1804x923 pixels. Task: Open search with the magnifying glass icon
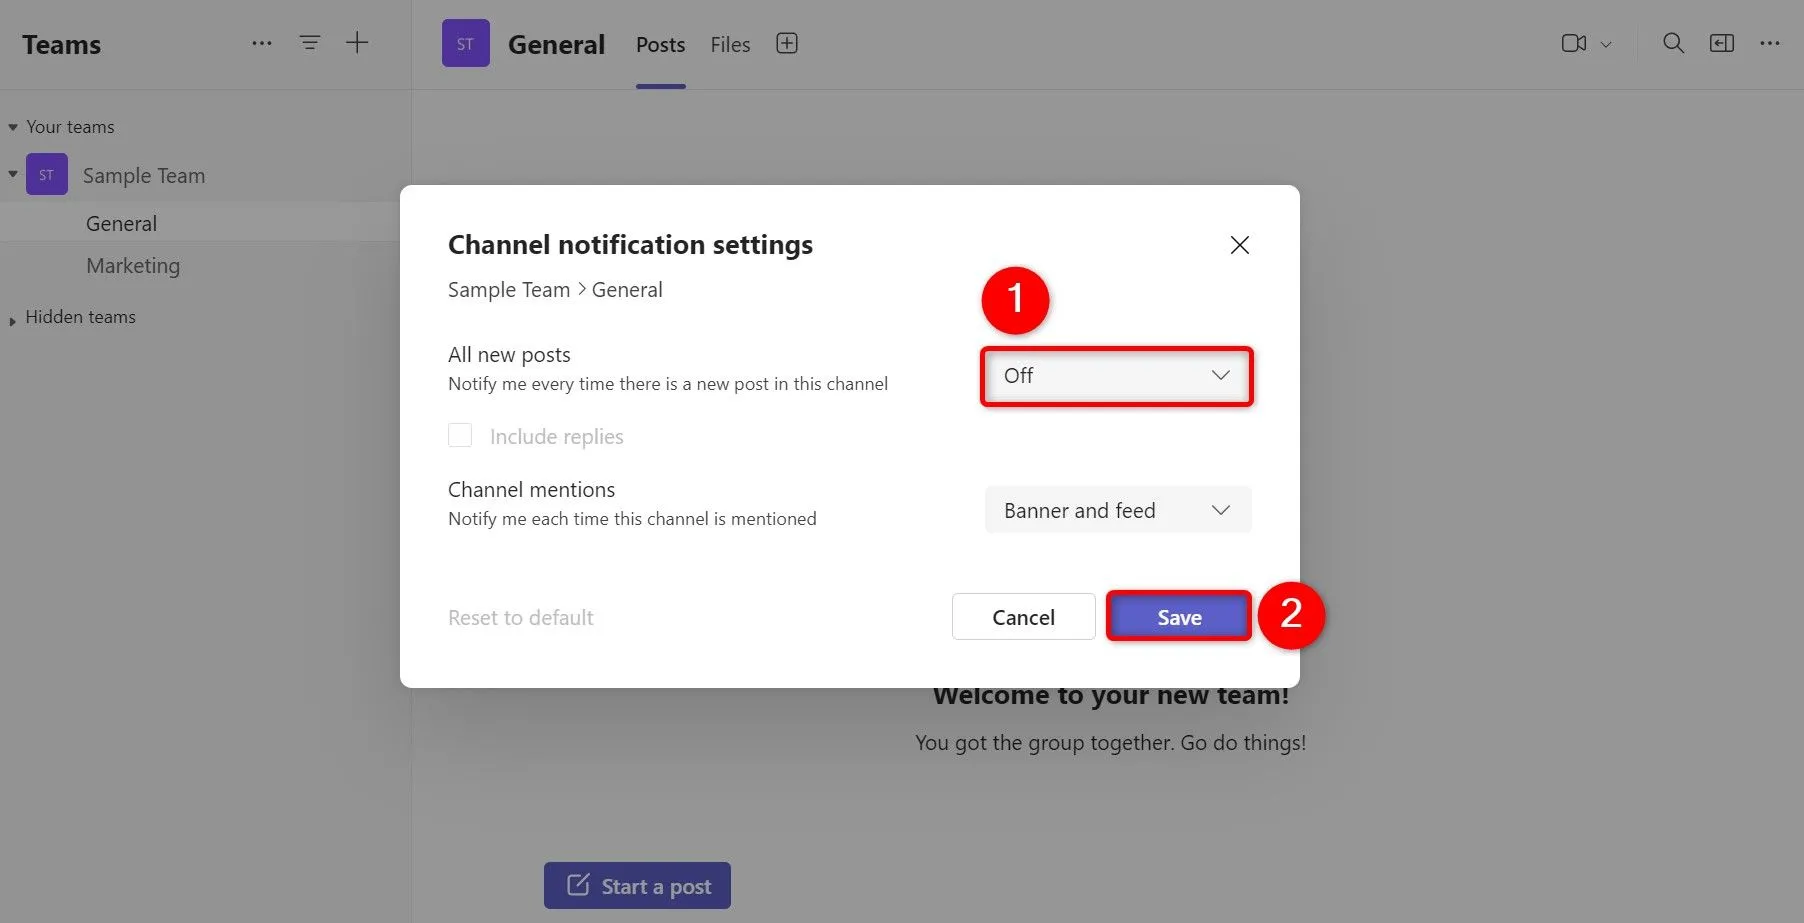point(1673,43)
